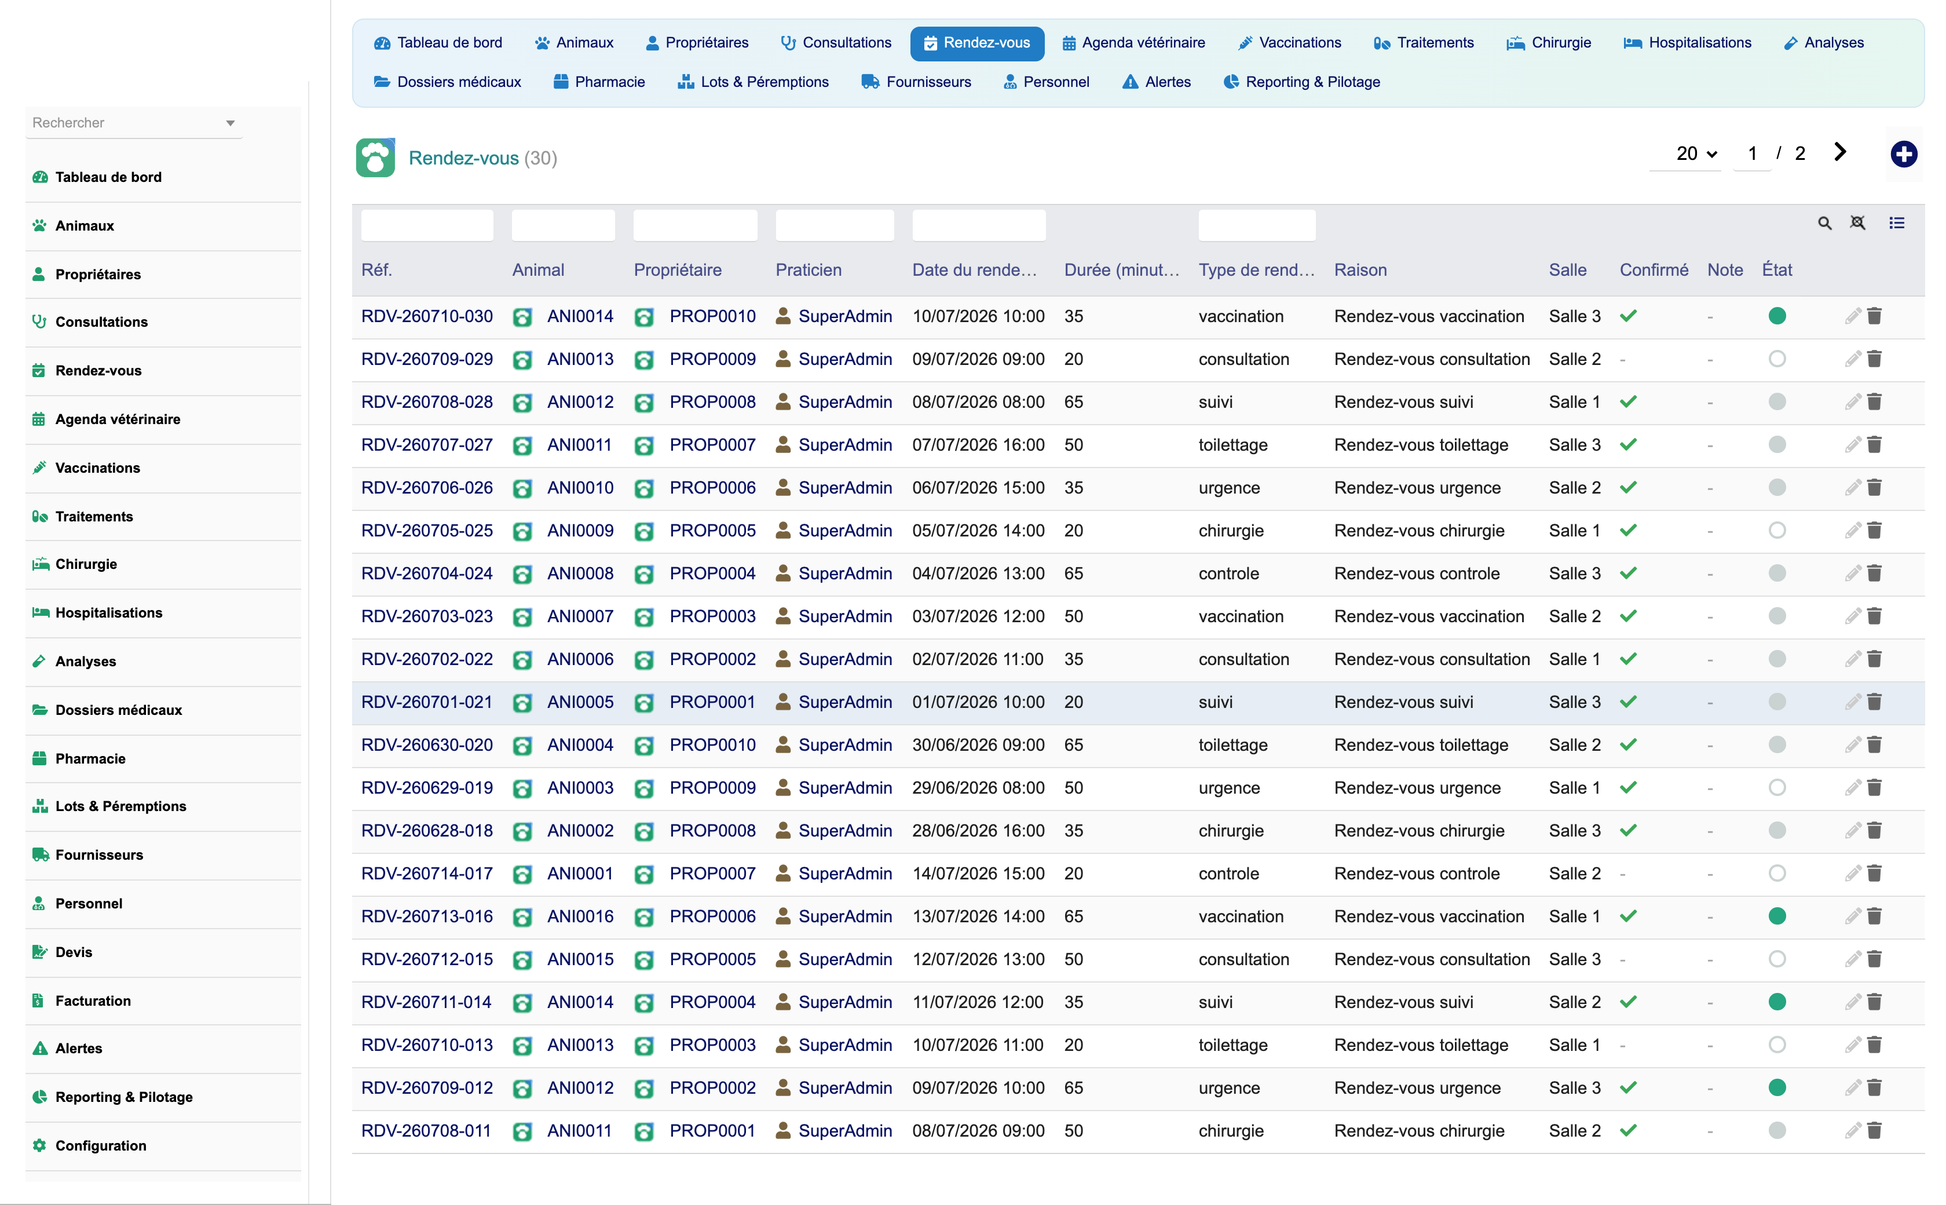This screenshot has width=1946, height=1205.
Task: Click the Réf. filter input field
Action: click(427, 225)
